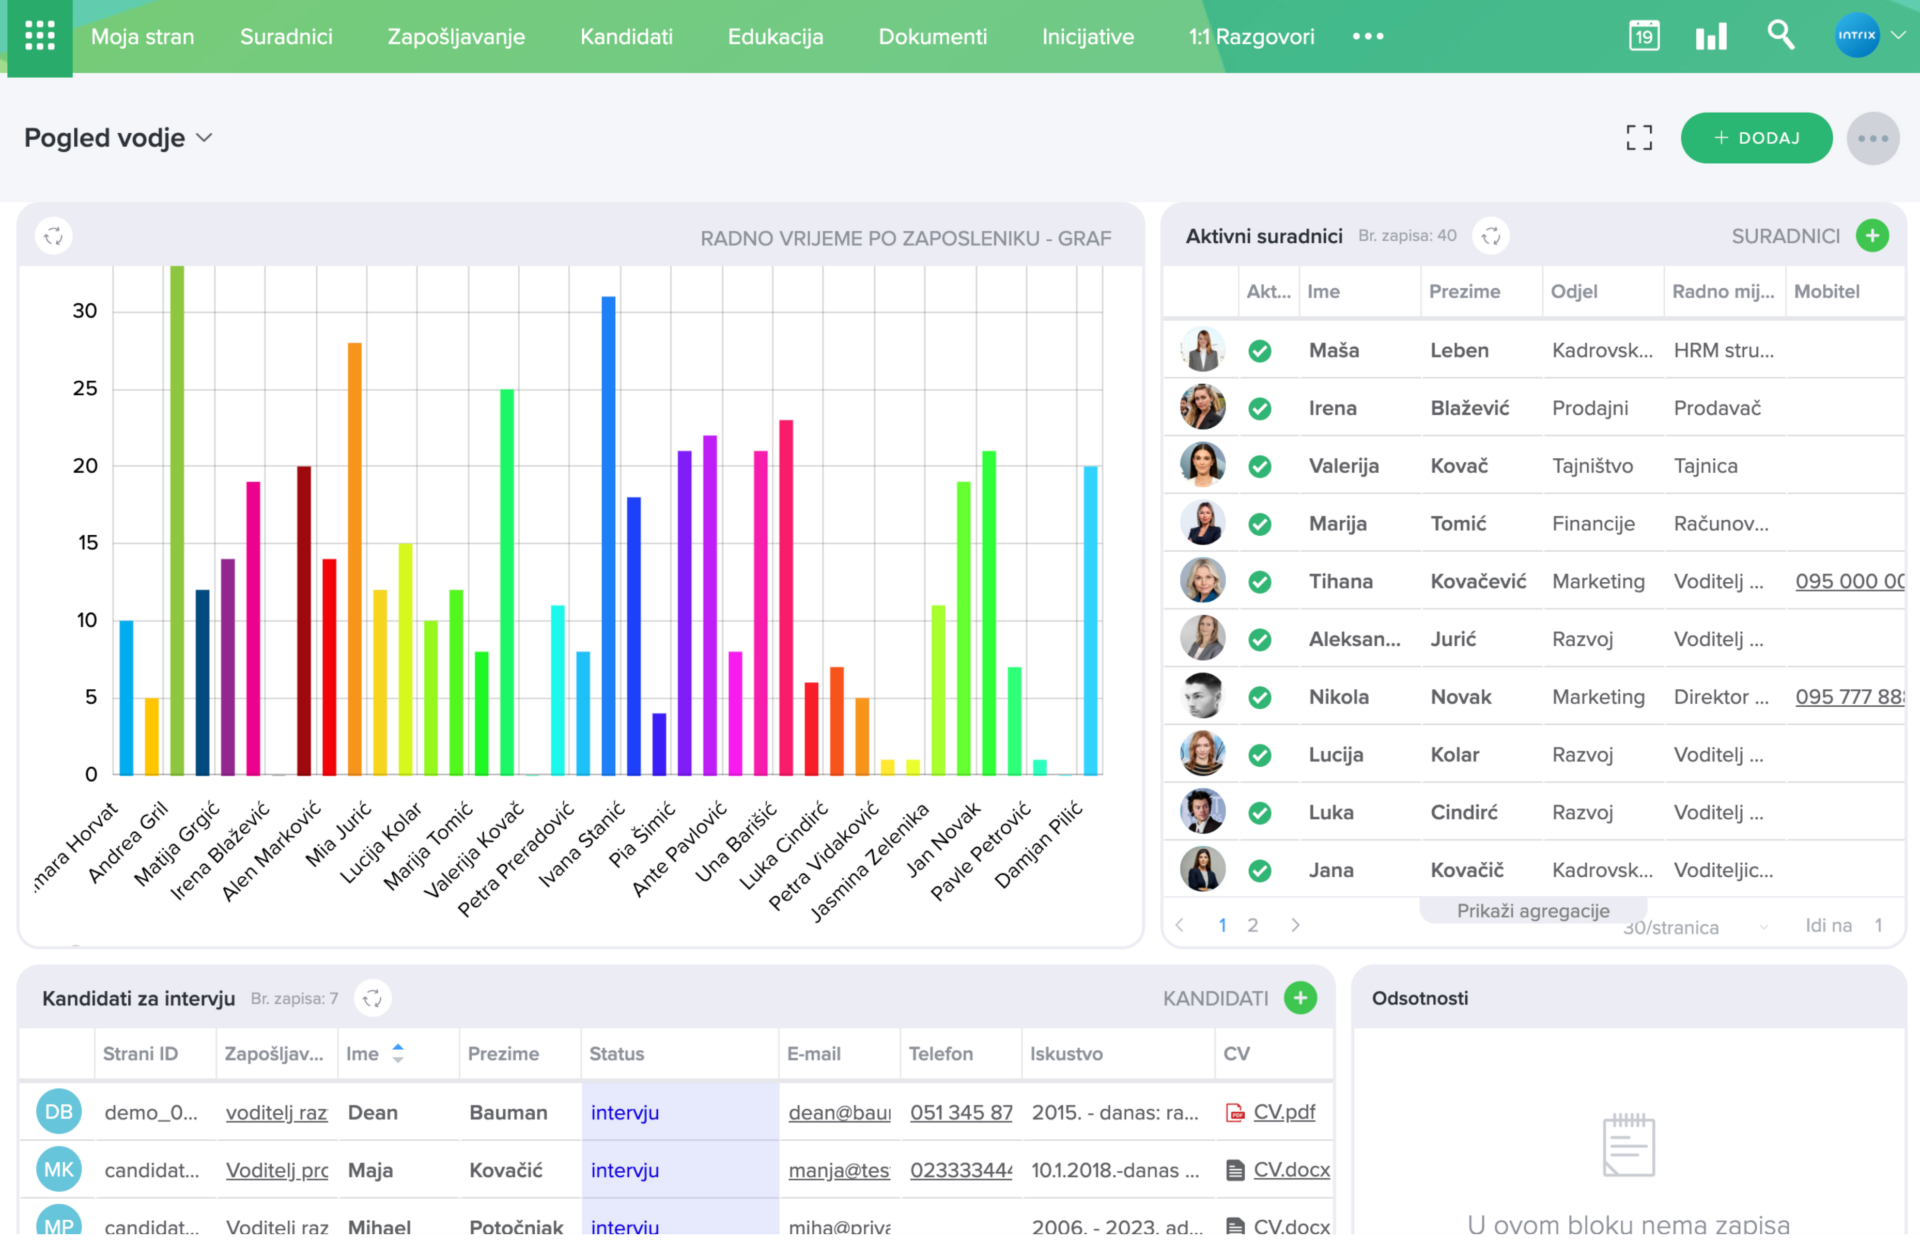Open the app launcher grid icon
Image resolution: width=1920 pixels, height=1243 pixels.
click(x=40, y=37)
